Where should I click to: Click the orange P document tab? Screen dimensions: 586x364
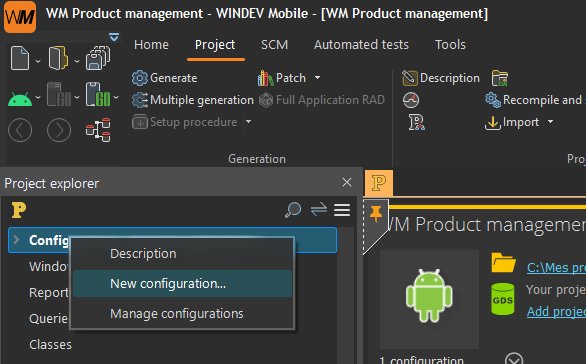[379, 183]
